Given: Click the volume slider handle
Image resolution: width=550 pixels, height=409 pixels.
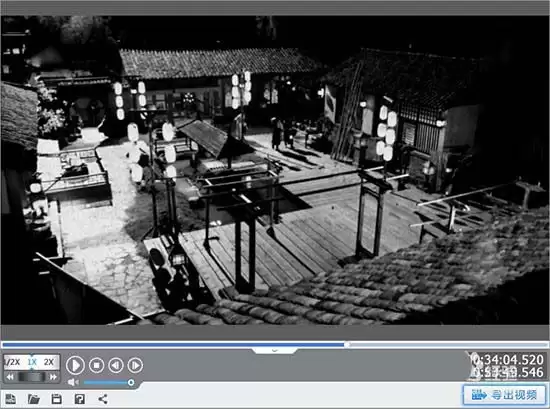Looking at the screenshot, I should coord(131,382).
